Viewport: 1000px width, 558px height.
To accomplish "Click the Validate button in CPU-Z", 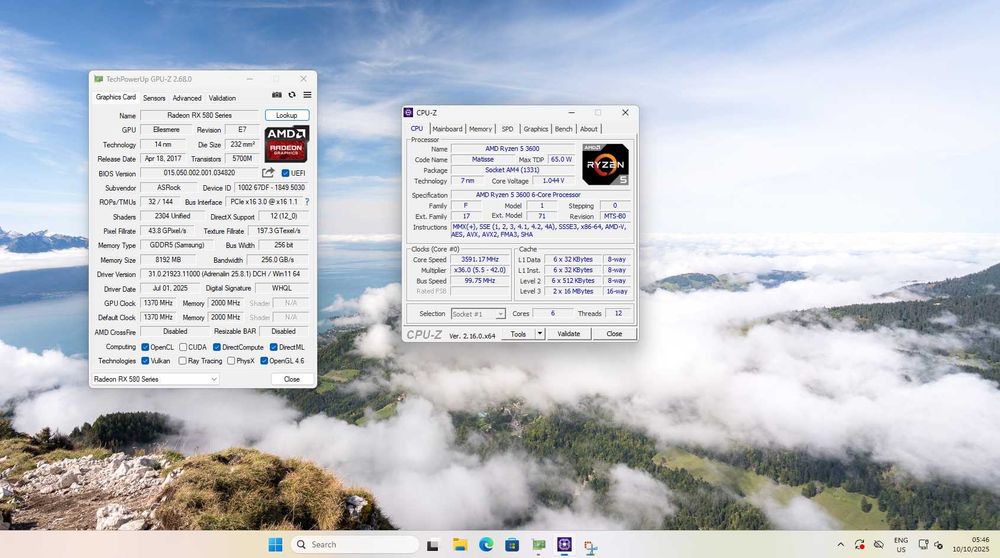I will click(x=568, y=334).
